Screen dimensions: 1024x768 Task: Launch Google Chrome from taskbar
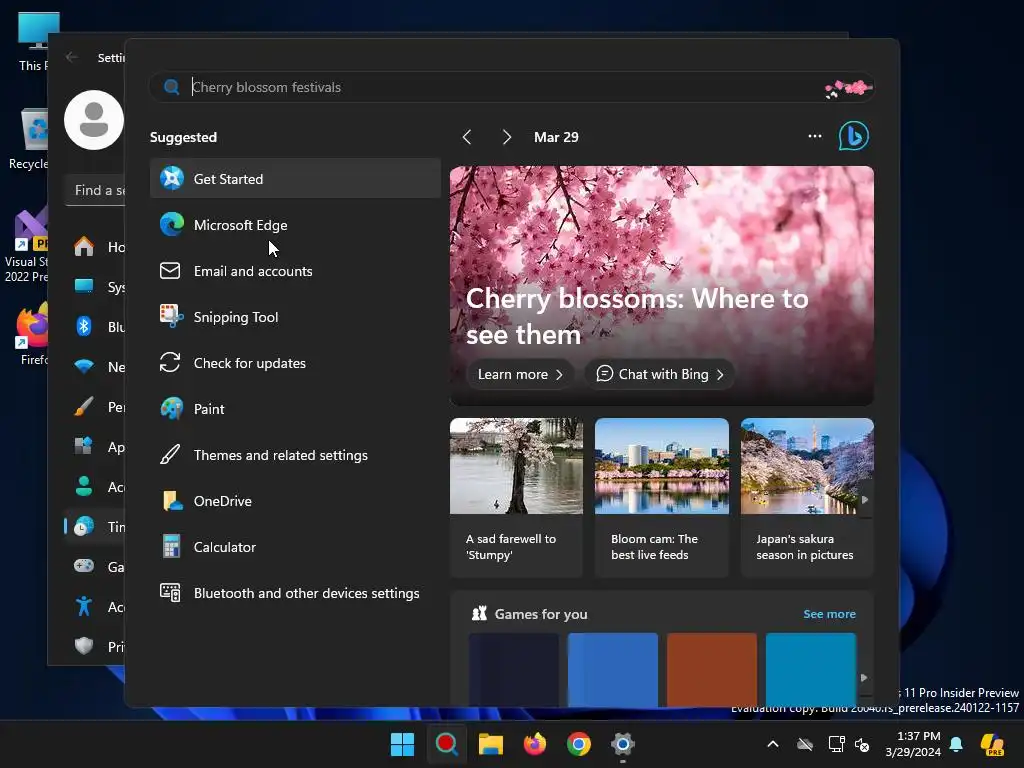point(579,744)
